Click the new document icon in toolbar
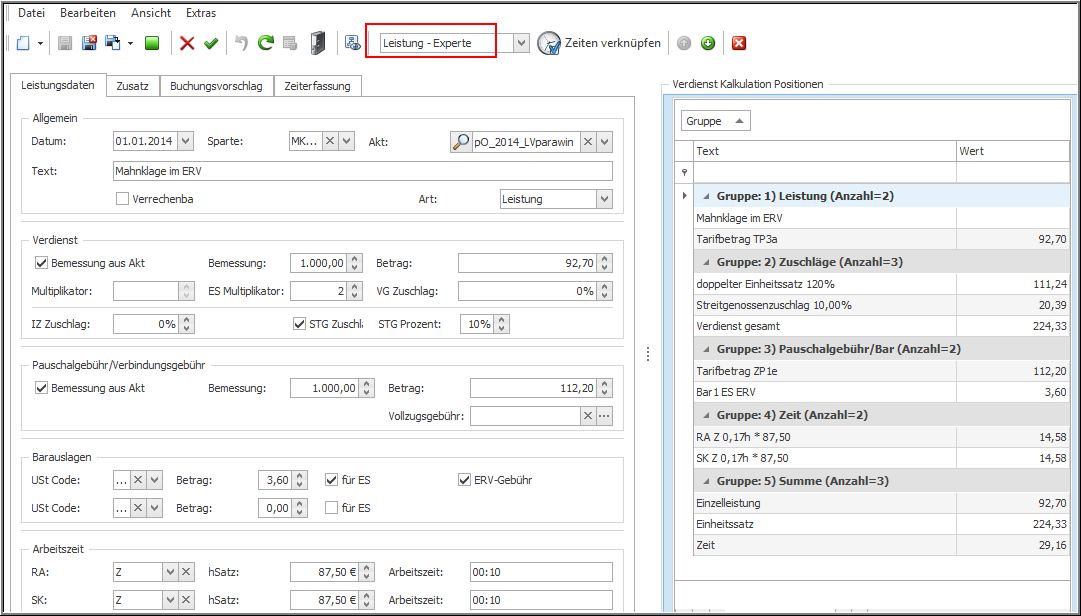Image resolution: width=1081 pixels, height=616 pixels. (x=22, y=43)
